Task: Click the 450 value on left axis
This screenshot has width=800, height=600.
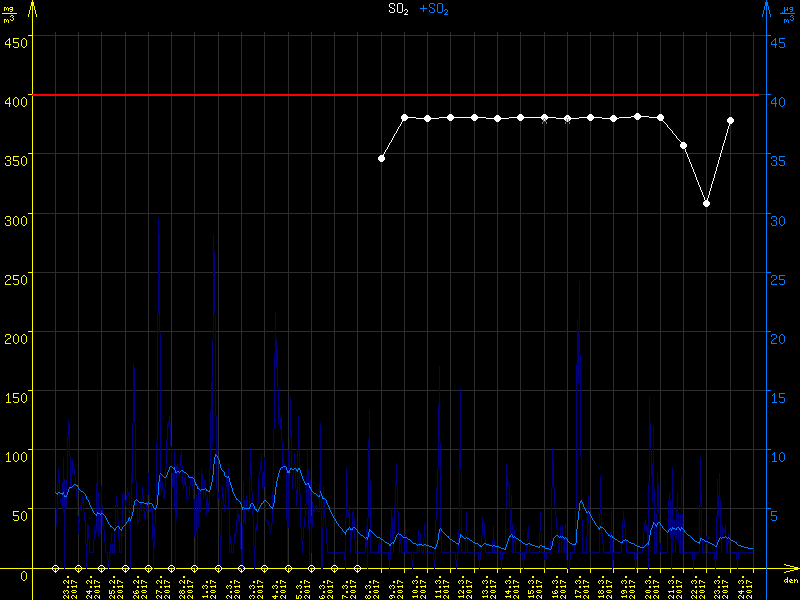Action: (x=15, y=42)
